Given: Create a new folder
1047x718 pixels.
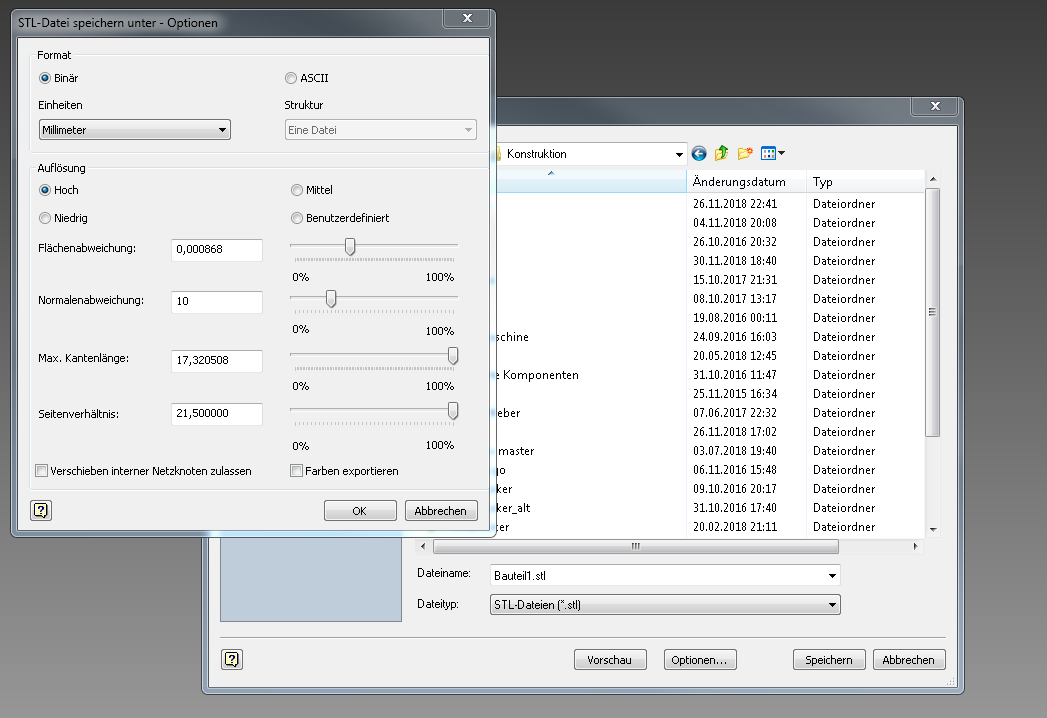Looking at the screenshot, I should (x=745, y=154).
